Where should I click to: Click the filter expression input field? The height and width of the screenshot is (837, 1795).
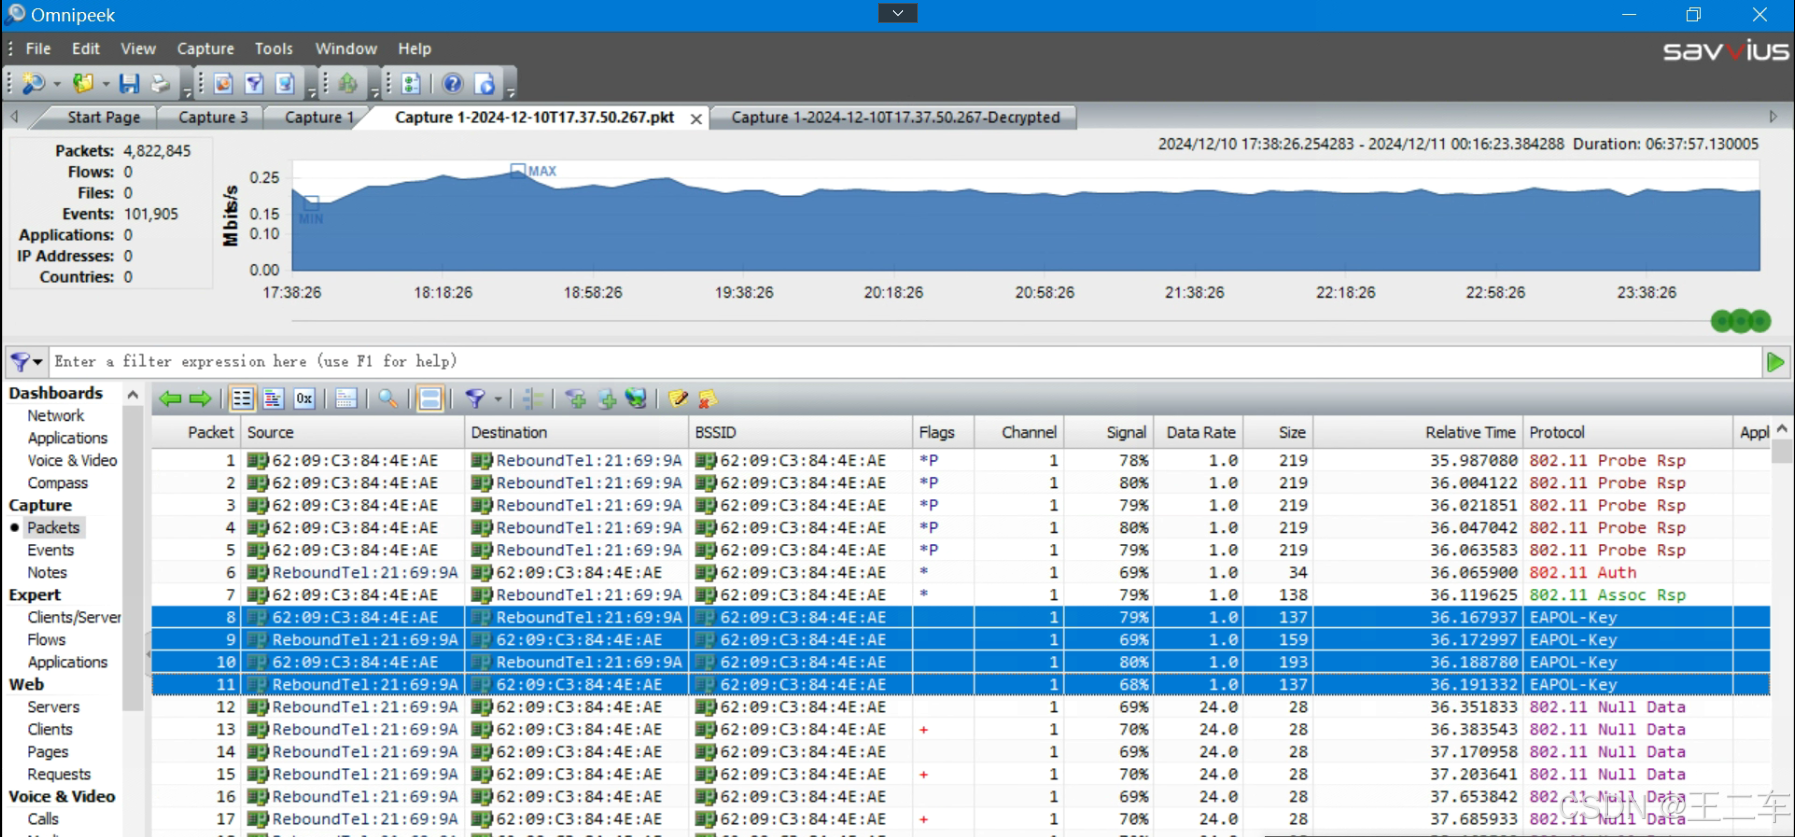coord(905,362)
